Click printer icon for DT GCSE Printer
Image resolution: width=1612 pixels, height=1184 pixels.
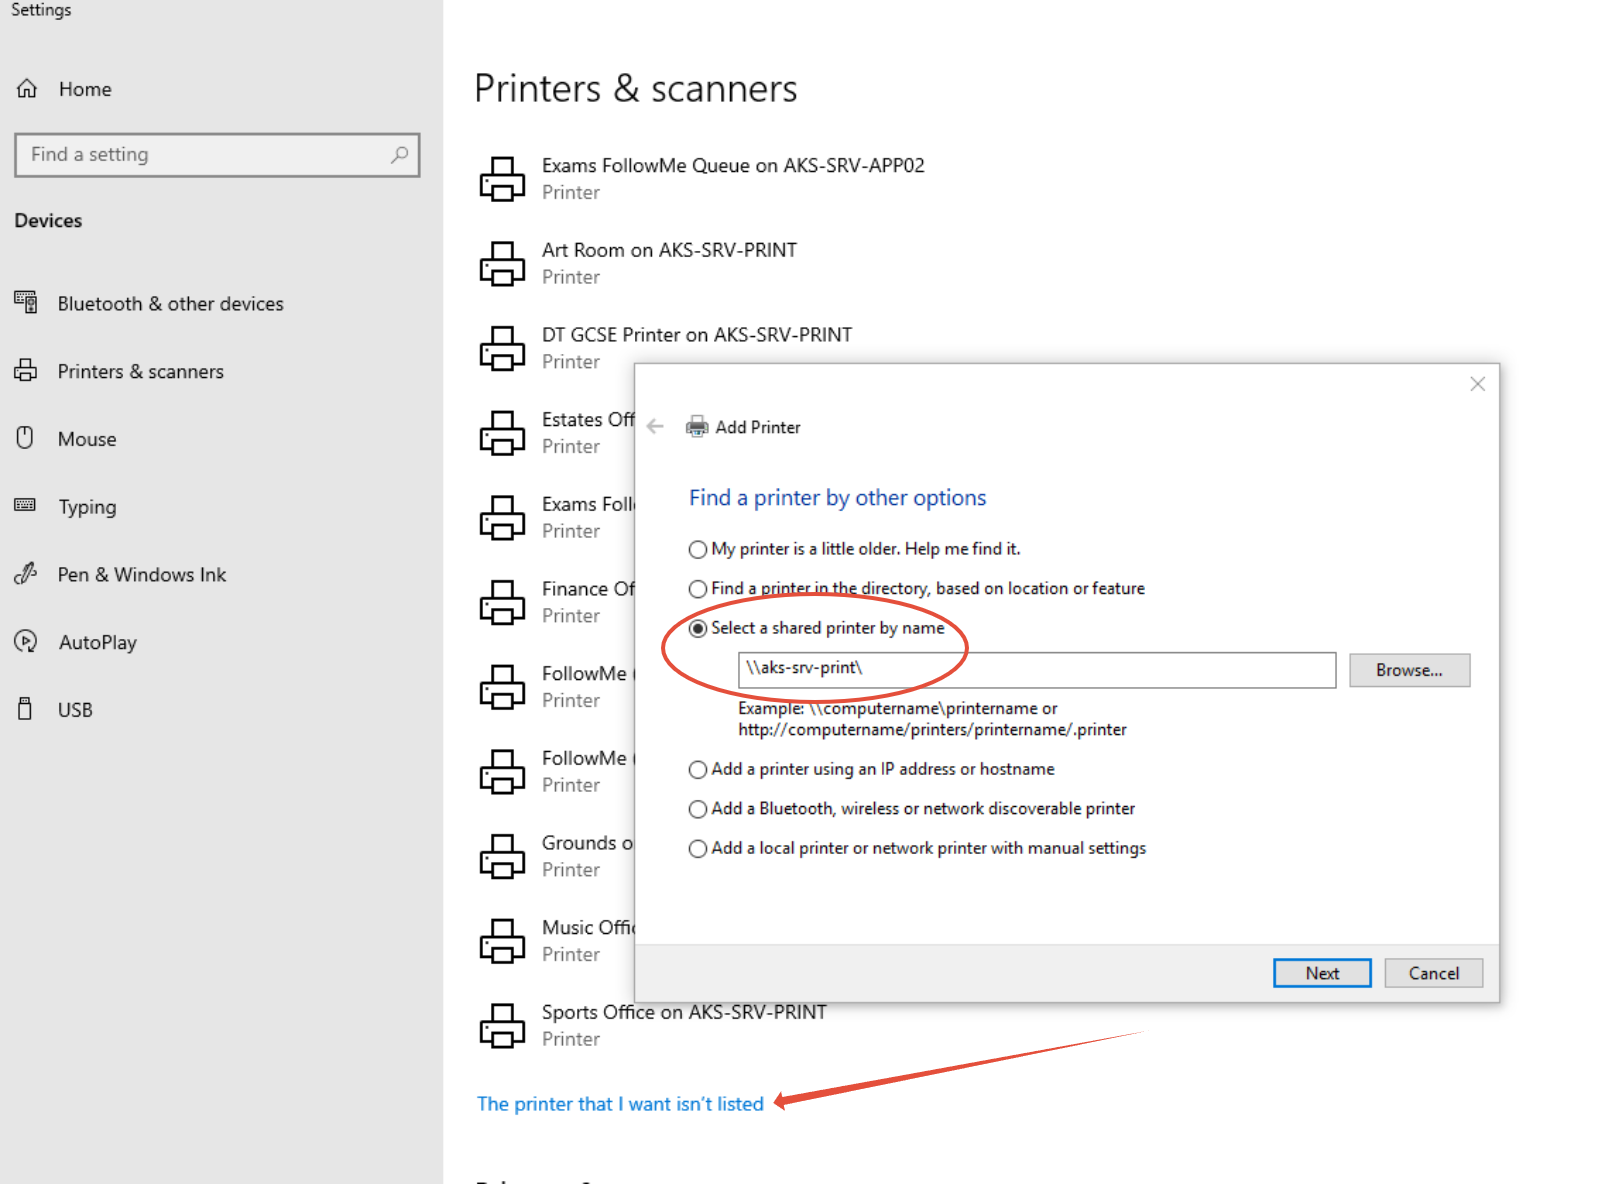pyautogui.click(x=502, y=349)
